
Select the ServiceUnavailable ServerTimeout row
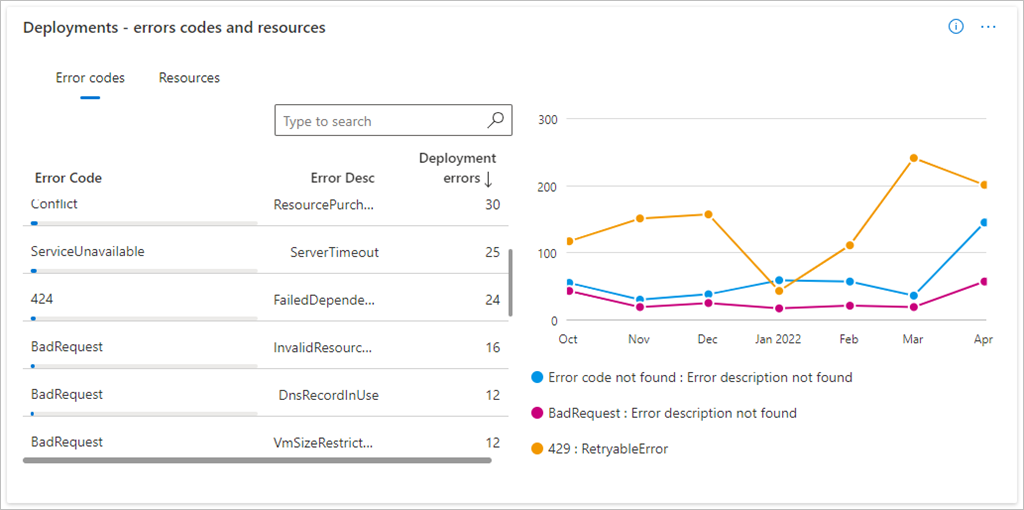265,252
